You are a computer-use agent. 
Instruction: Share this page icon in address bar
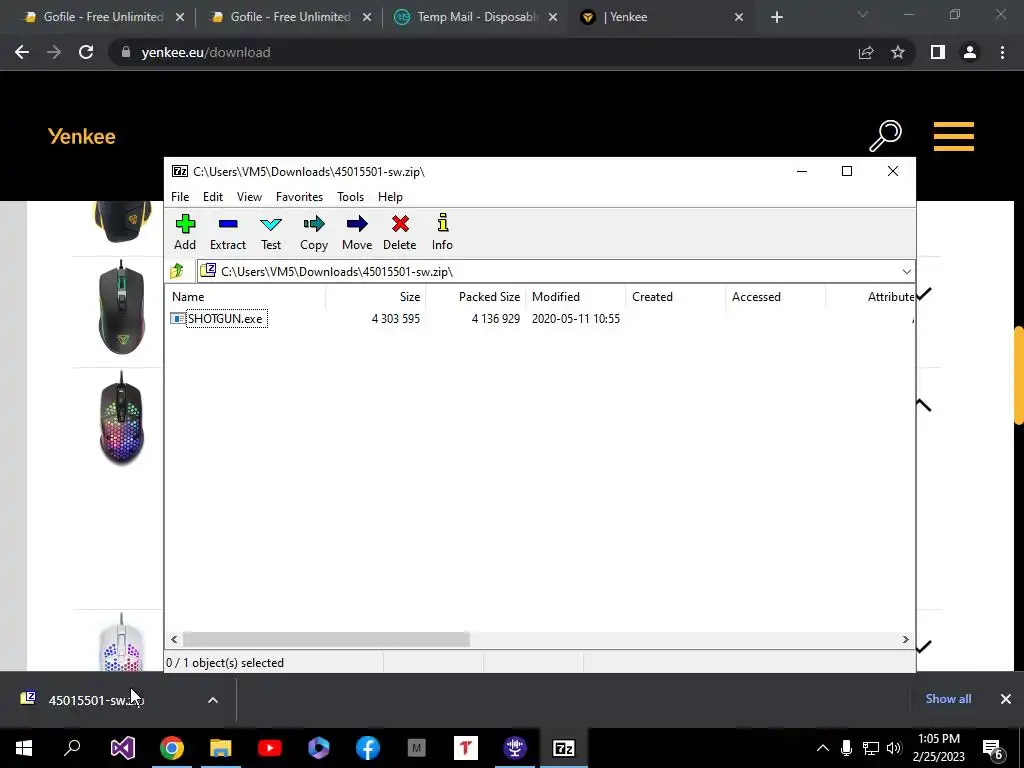pyautogui.click(x=866, y=52)
